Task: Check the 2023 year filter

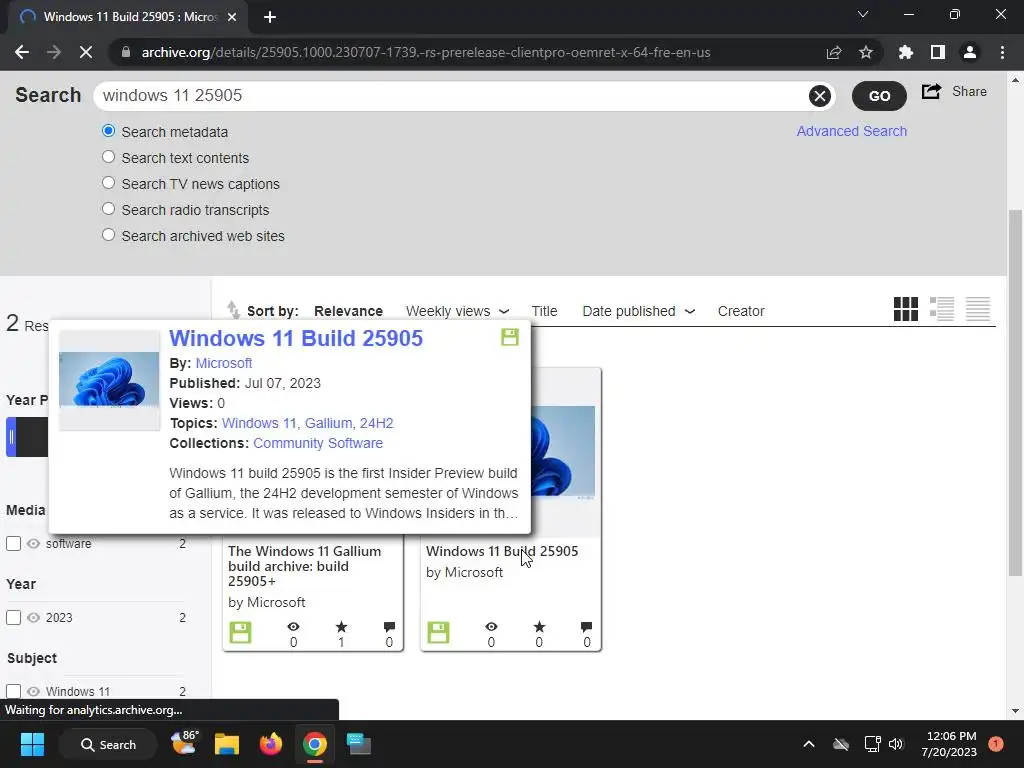Action: [x=13, y=617]
